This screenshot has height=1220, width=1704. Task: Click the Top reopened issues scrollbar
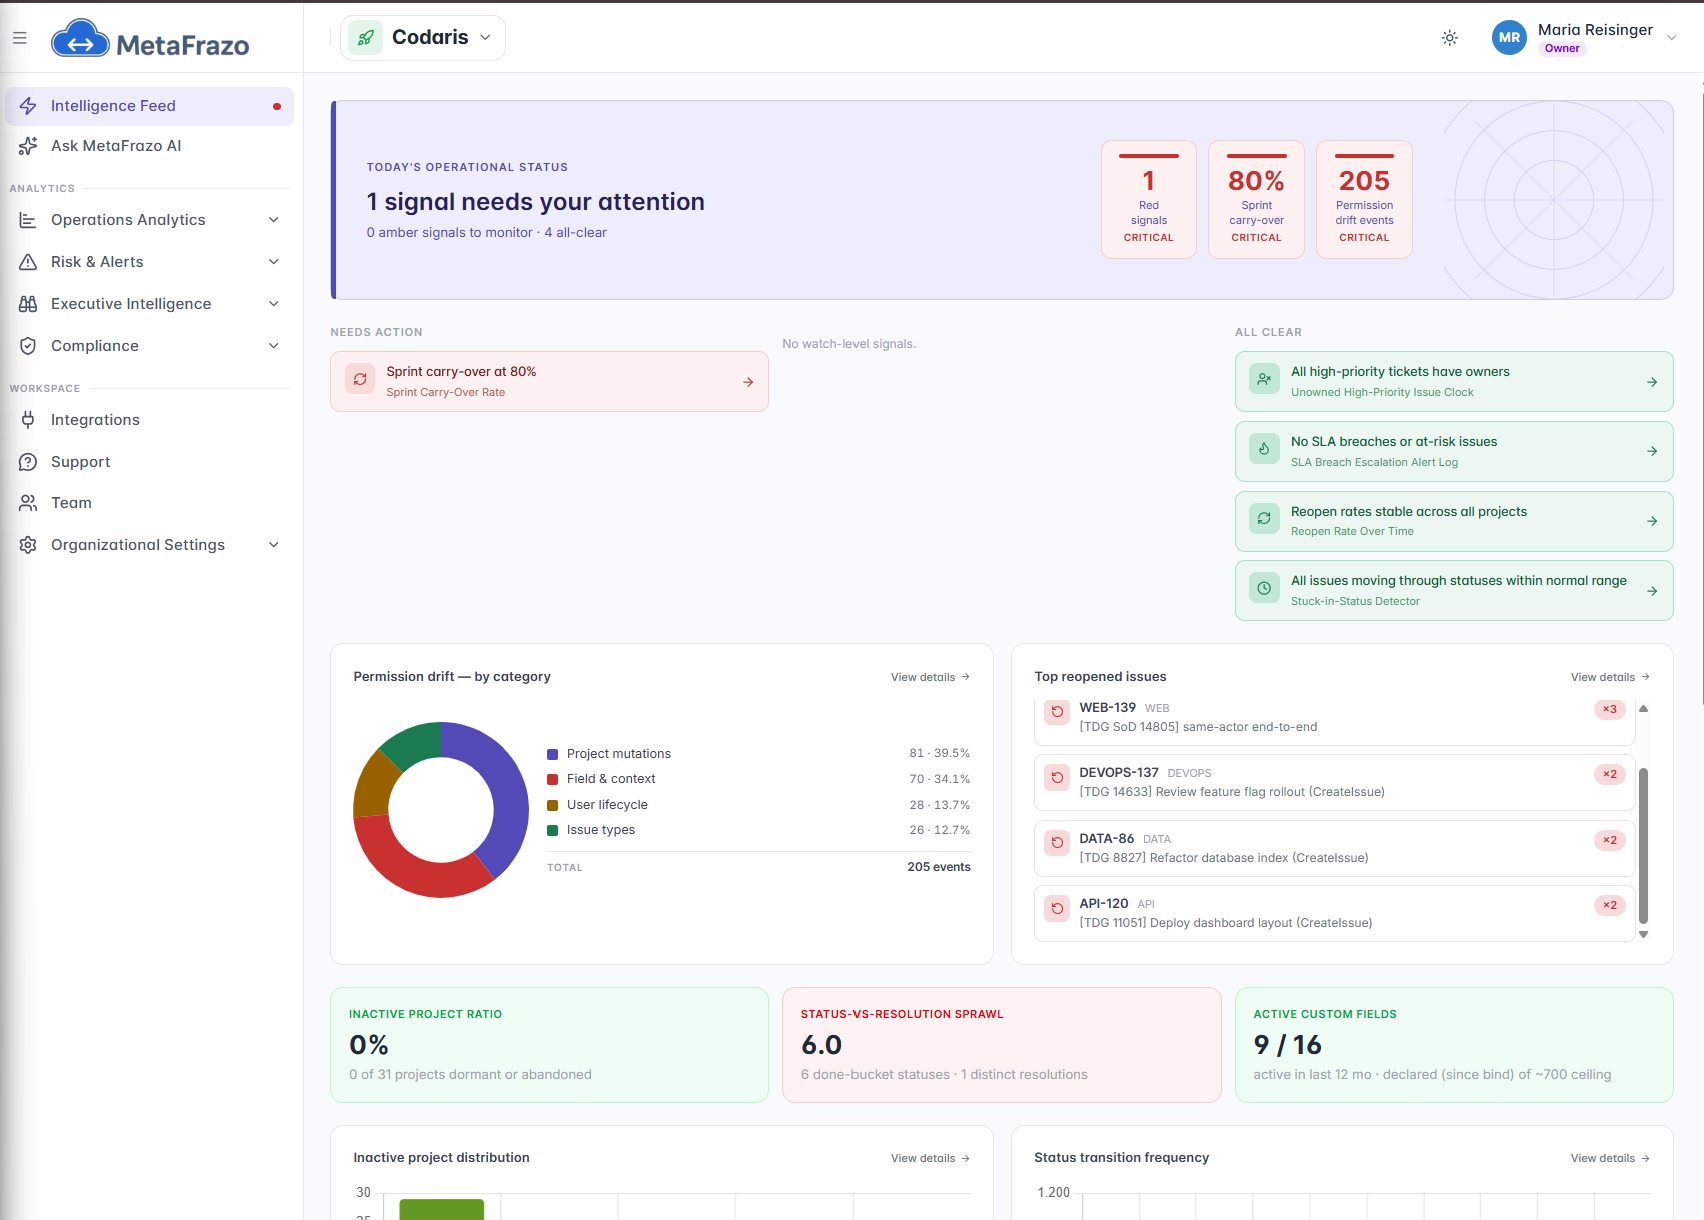1643,846
